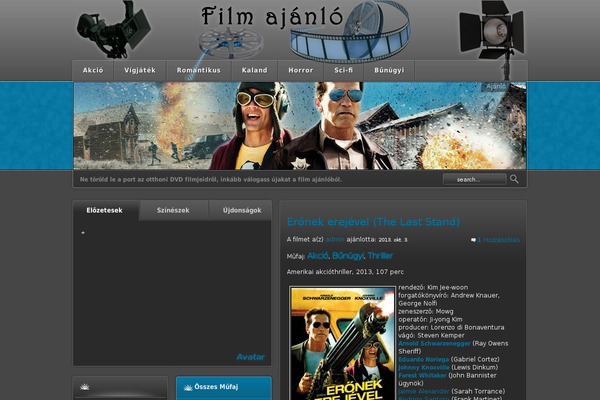
Task: Click 'producer: Lorenzo di Bonaventura' line
Action: click(452, 327)
